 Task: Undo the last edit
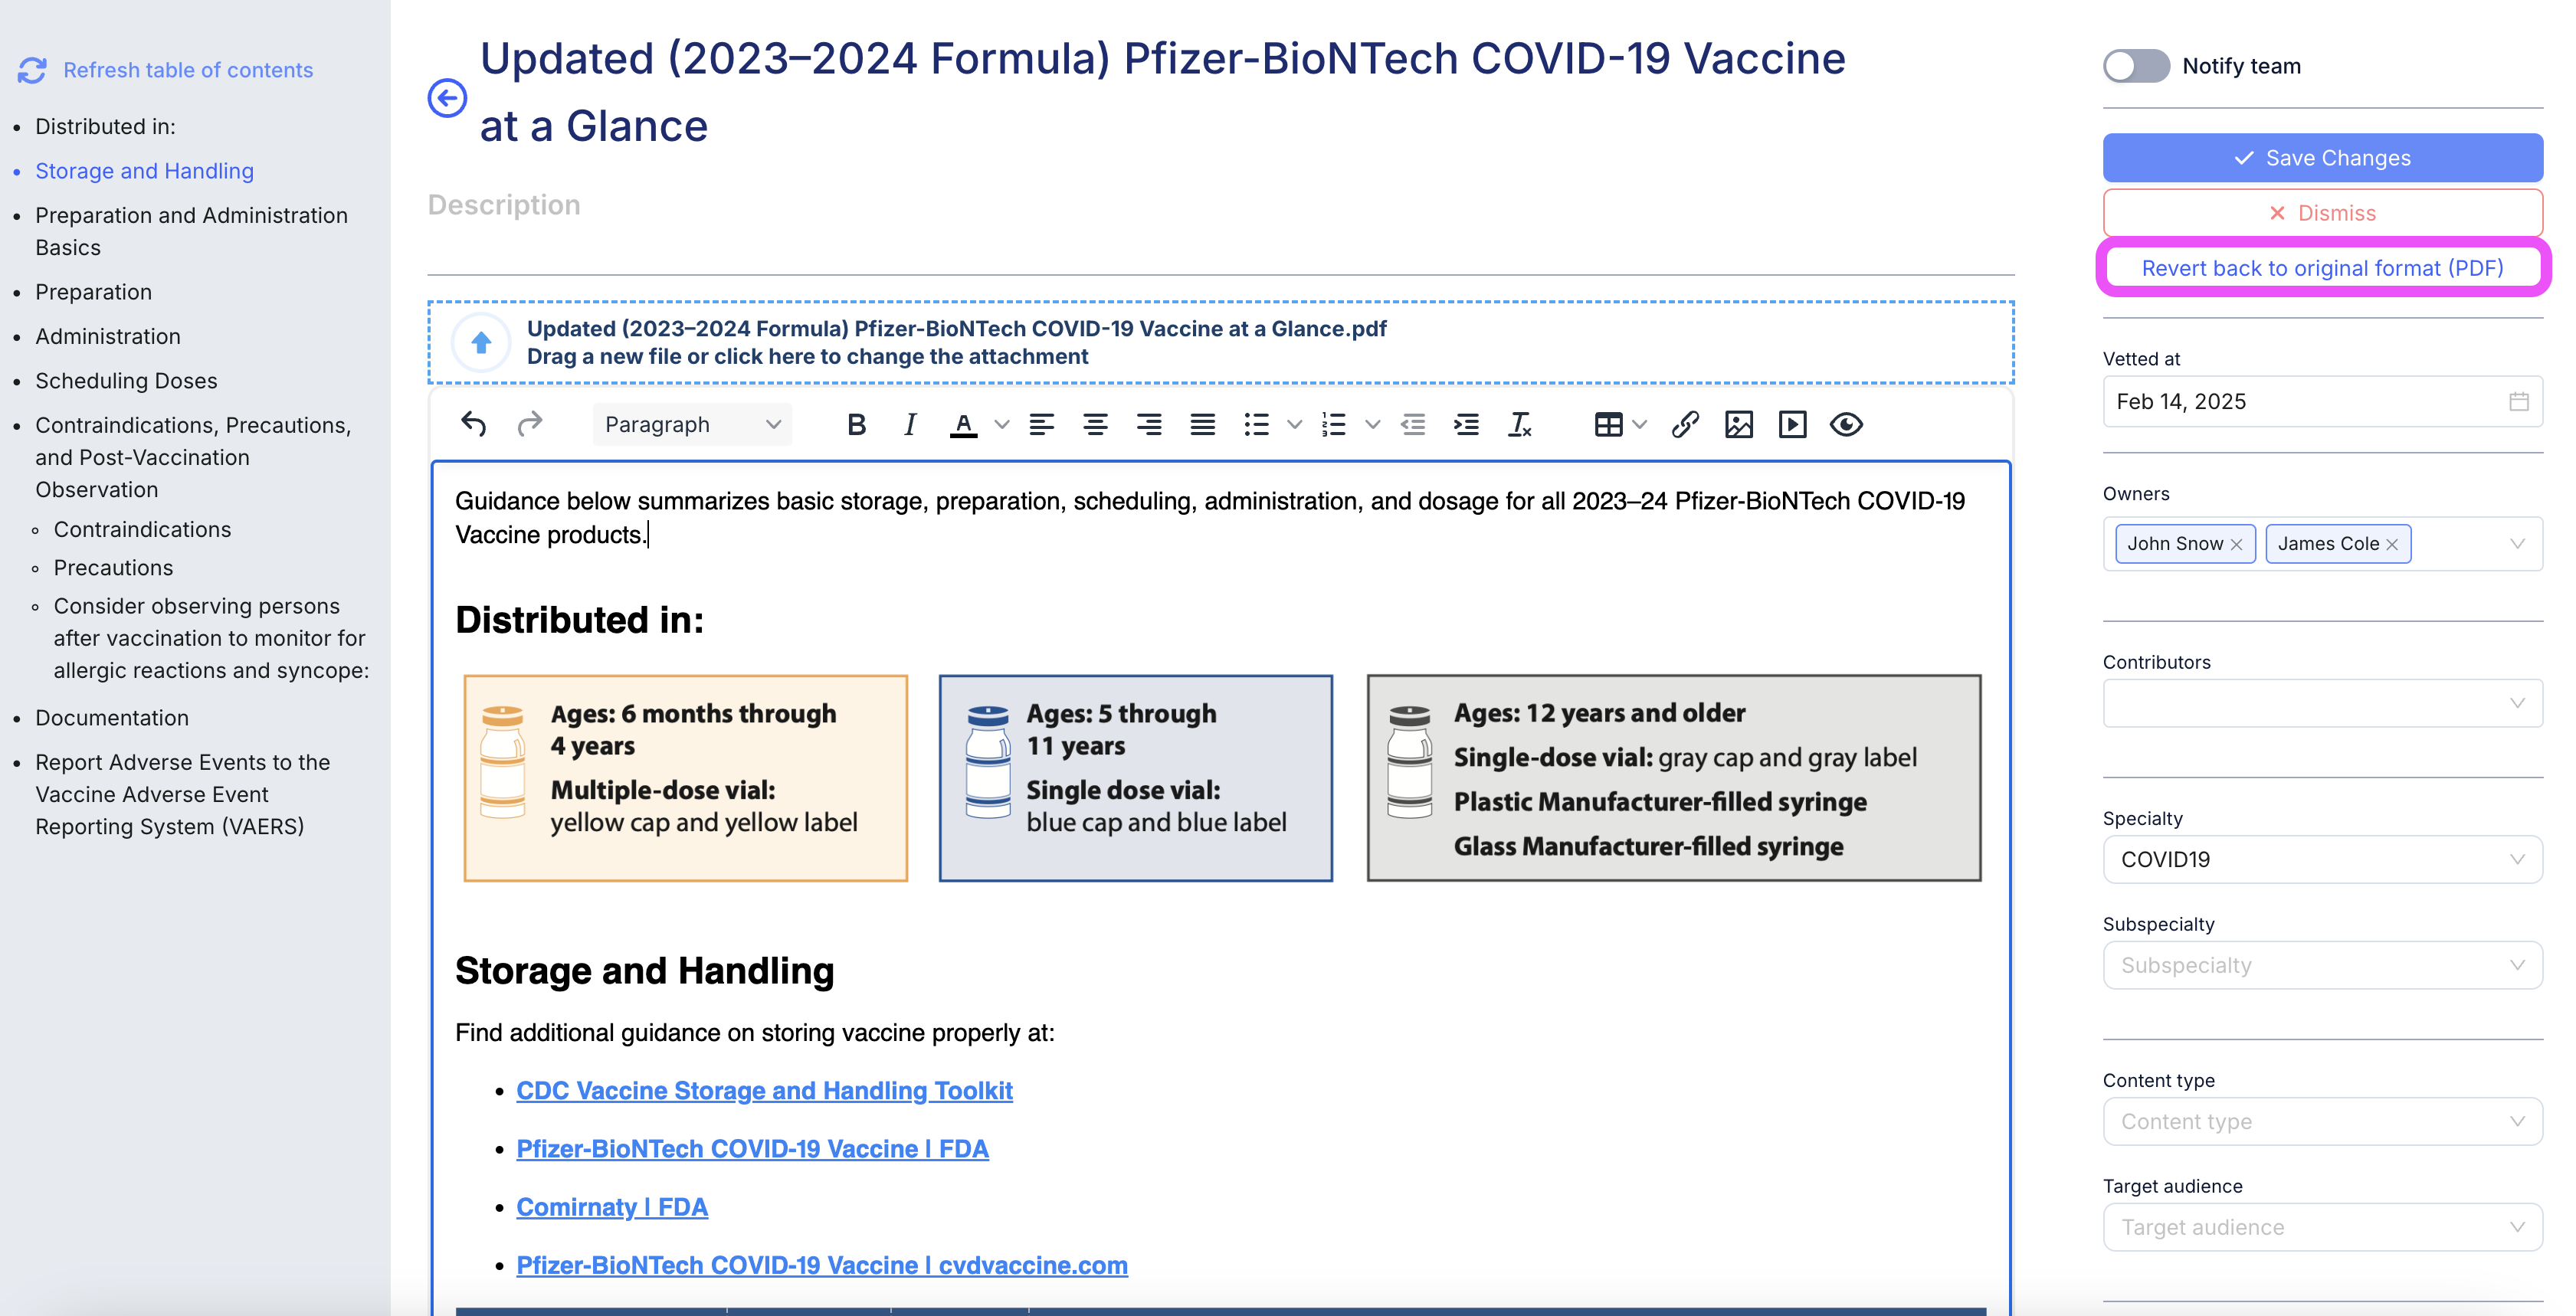pyautogui.click(x=474, y=424)
